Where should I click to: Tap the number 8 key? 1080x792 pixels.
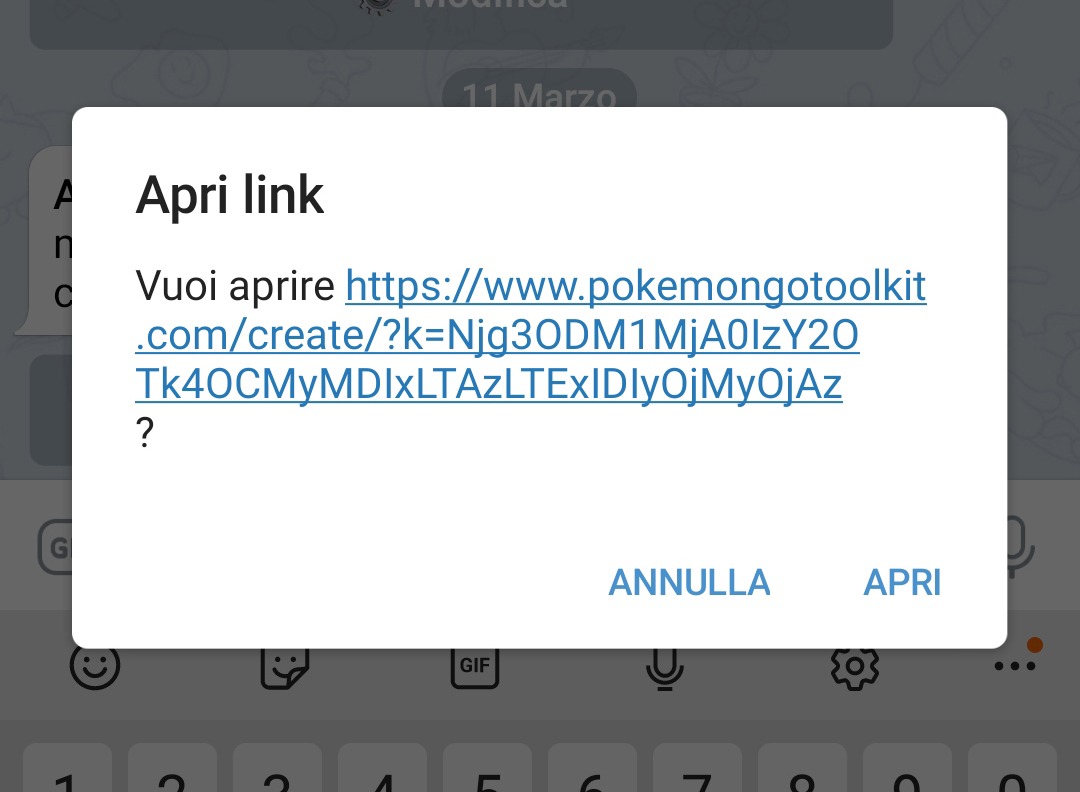(x=802, y=767)
